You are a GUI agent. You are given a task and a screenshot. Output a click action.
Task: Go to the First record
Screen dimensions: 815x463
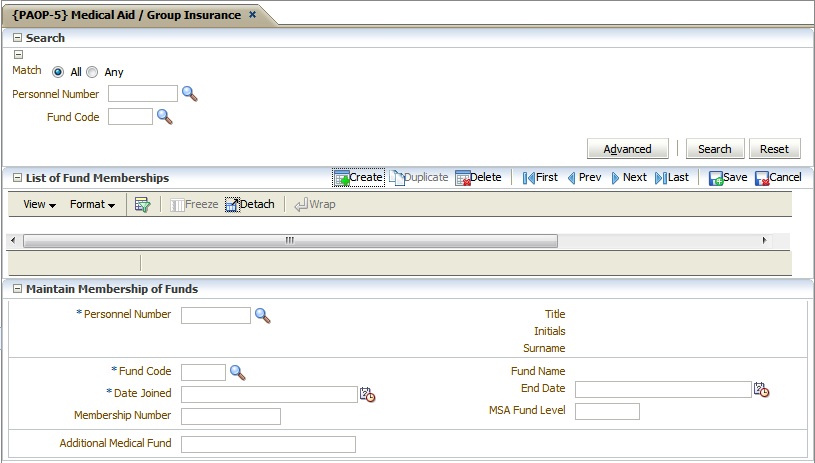pyautogui.click(x=540, y=177)
